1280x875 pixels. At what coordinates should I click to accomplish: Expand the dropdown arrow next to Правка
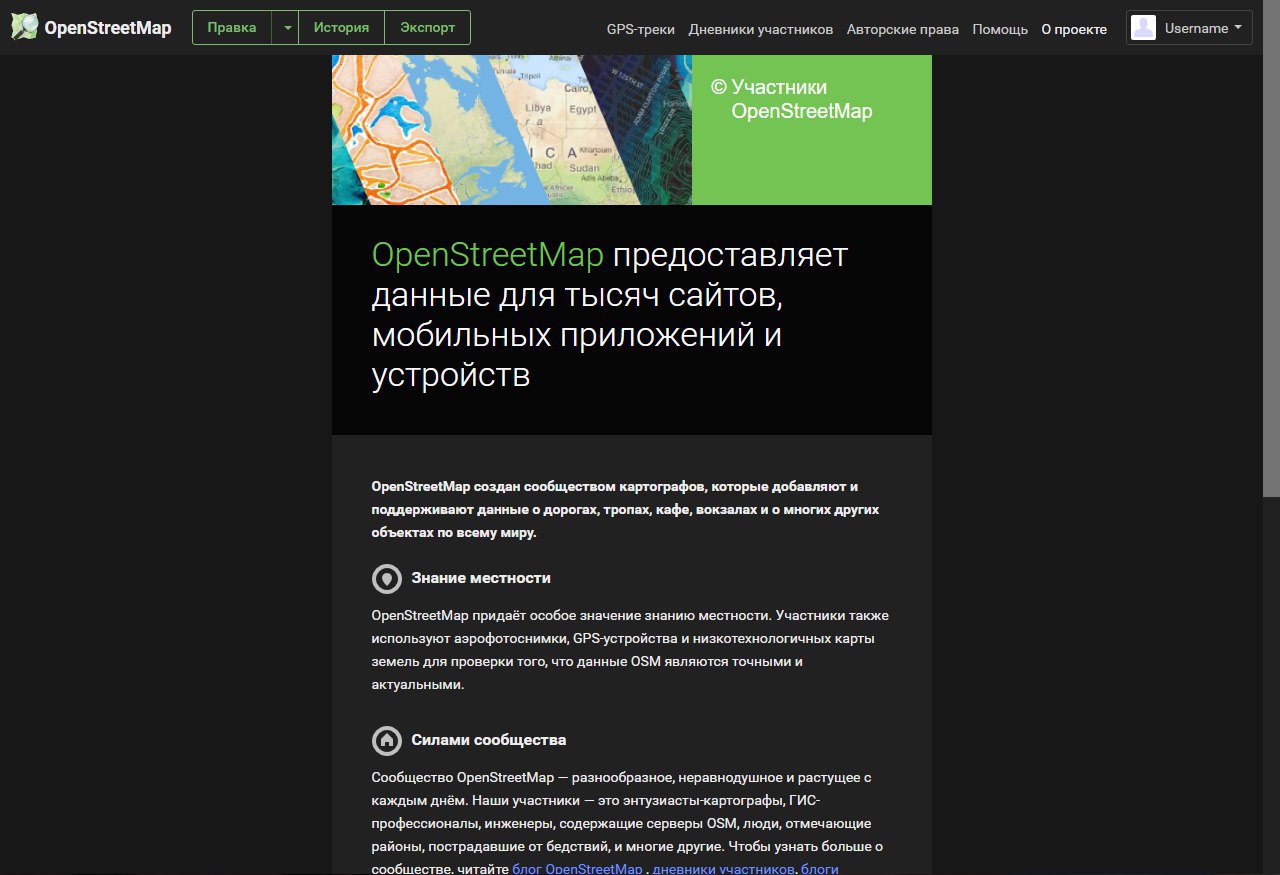coord(285,28)
